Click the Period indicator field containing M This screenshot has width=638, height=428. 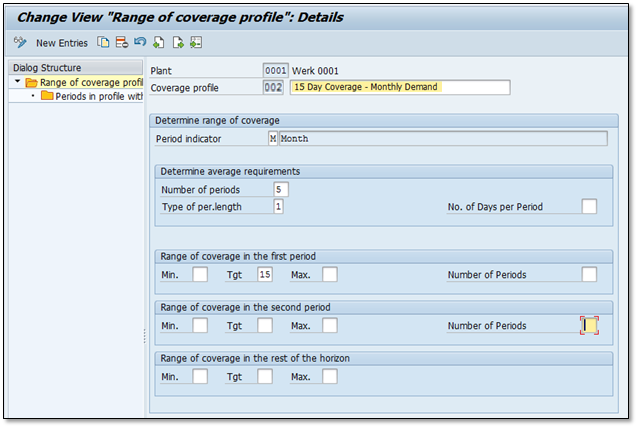[x=273, y=139]
